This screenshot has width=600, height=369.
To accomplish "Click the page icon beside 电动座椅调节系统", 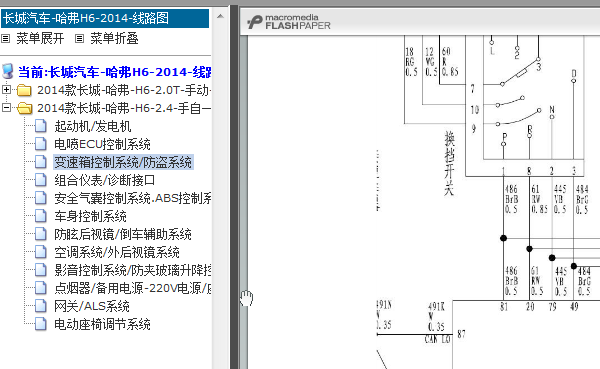I will [41, 324].
